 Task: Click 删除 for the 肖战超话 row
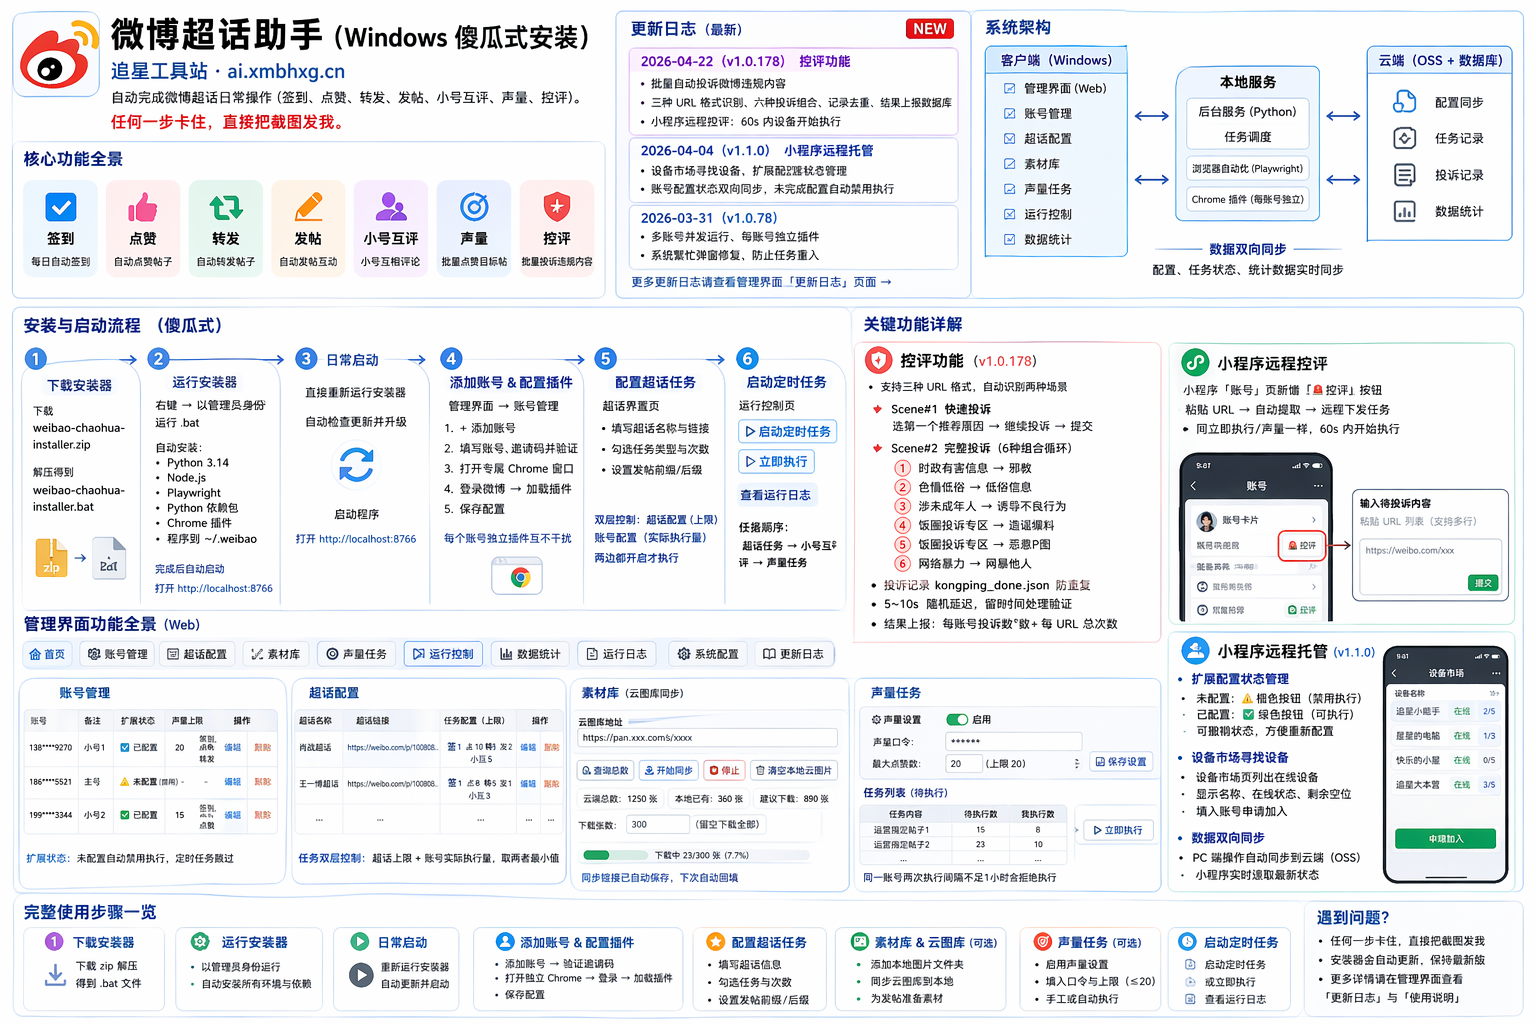(551, 747)
